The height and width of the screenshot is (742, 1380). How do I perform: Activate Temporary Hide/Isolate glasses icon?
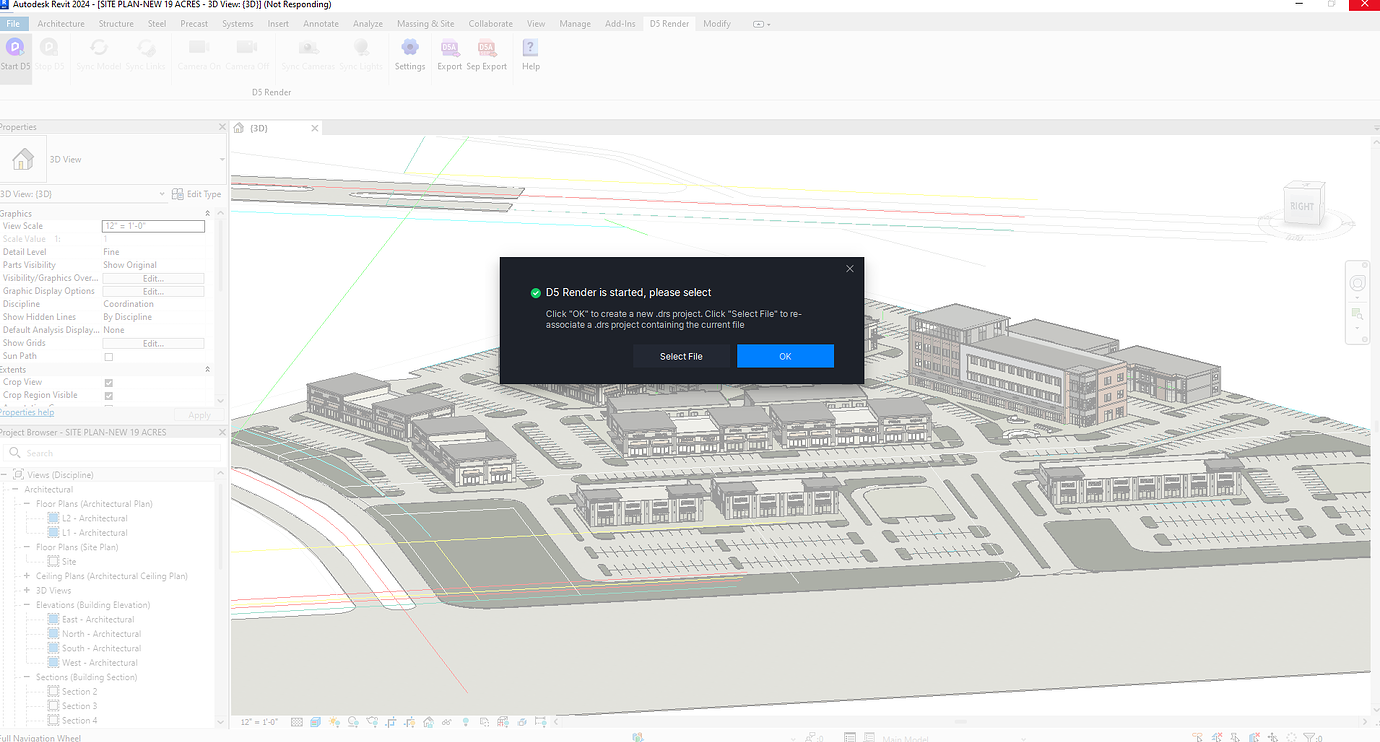(446, 721)
